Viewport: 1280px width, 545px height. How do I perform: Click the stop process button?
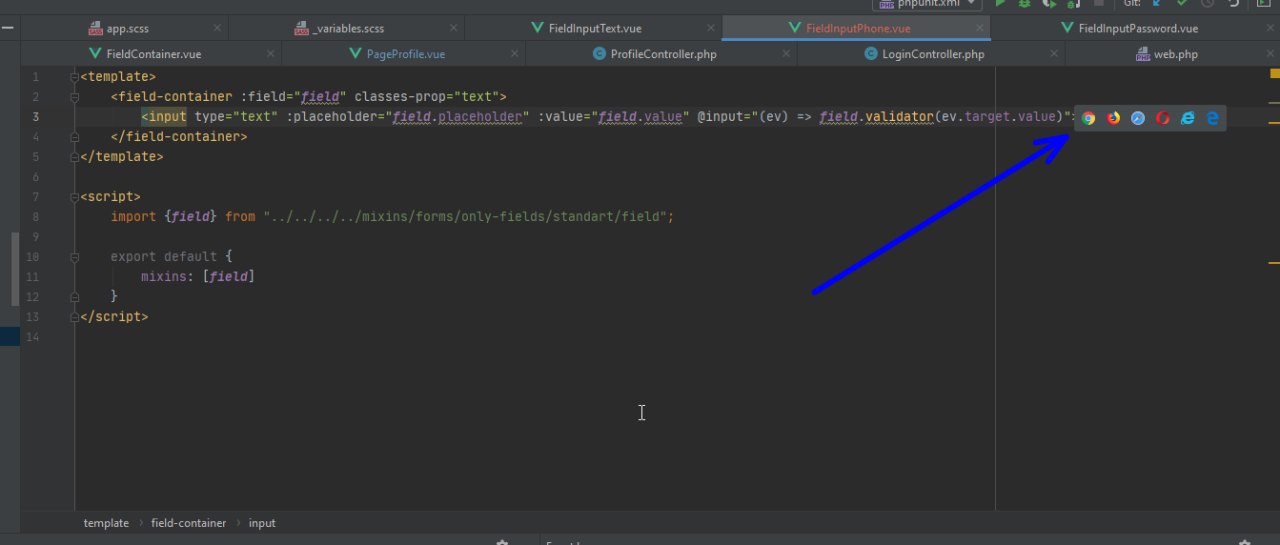click(x=1099, y=4)
